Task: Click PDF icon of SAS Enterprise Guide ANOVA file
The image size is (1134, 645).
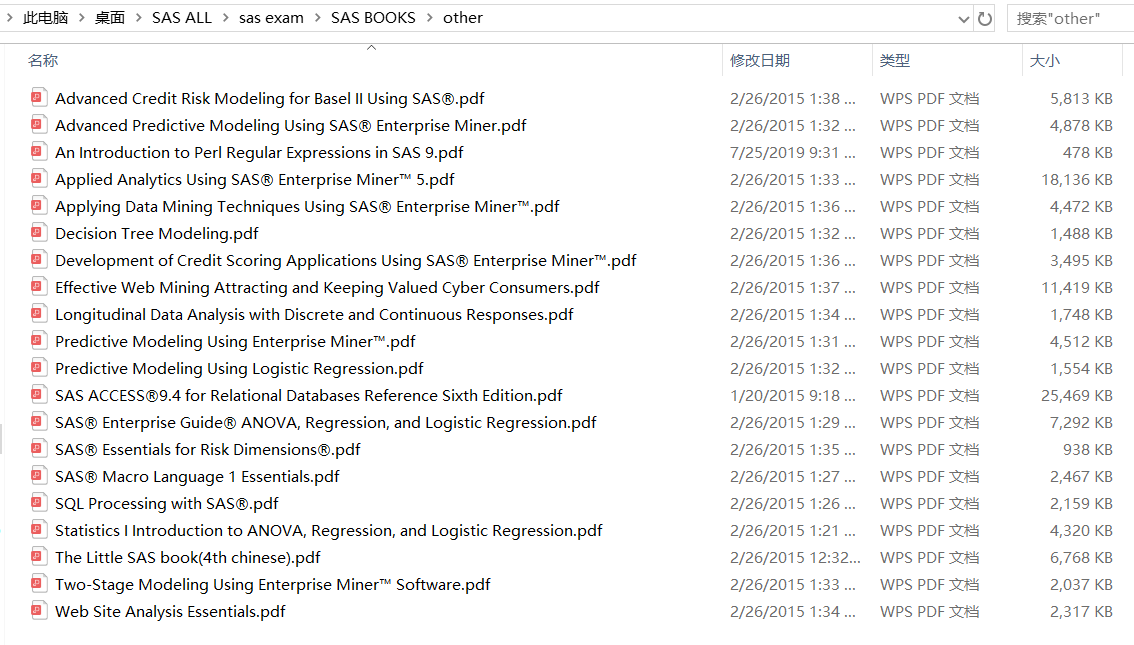Action: click(39, 421)
